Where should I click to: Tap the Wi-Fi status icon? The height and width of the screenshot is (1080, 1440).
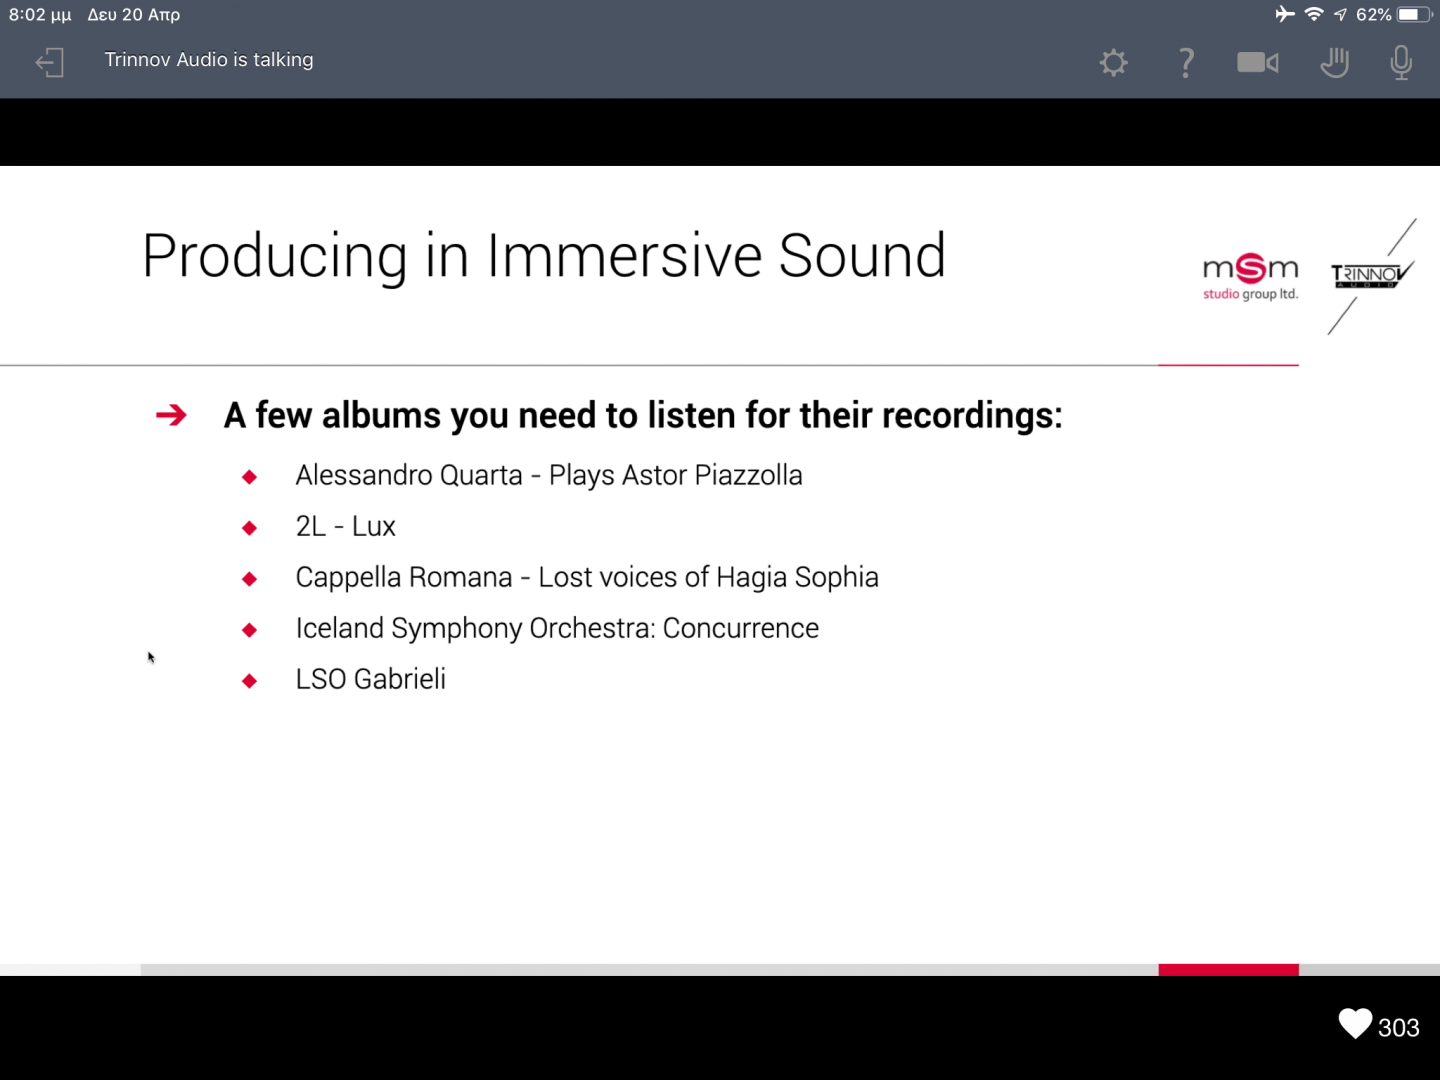coord(1314,14)
